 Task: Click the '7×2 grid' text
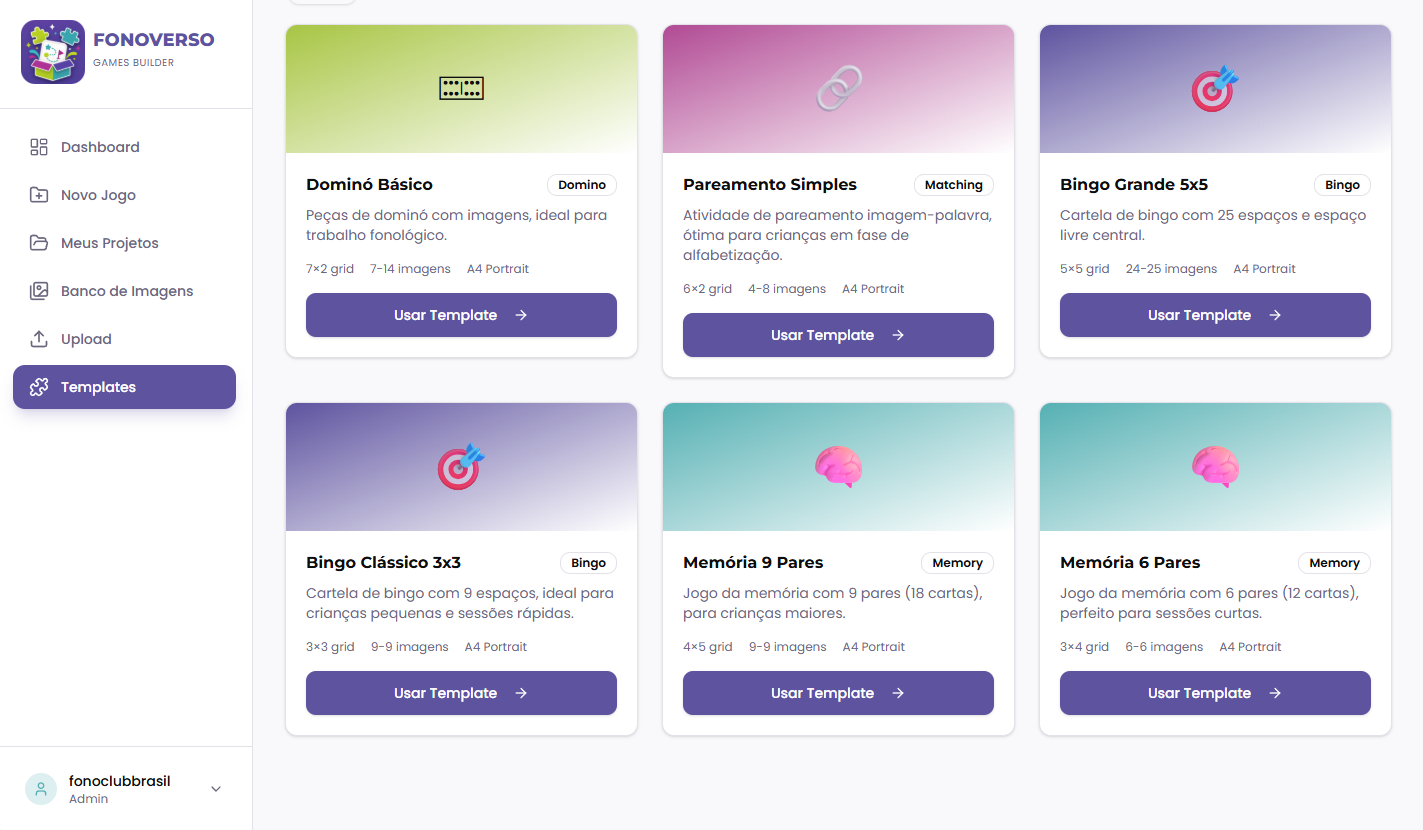330,269
